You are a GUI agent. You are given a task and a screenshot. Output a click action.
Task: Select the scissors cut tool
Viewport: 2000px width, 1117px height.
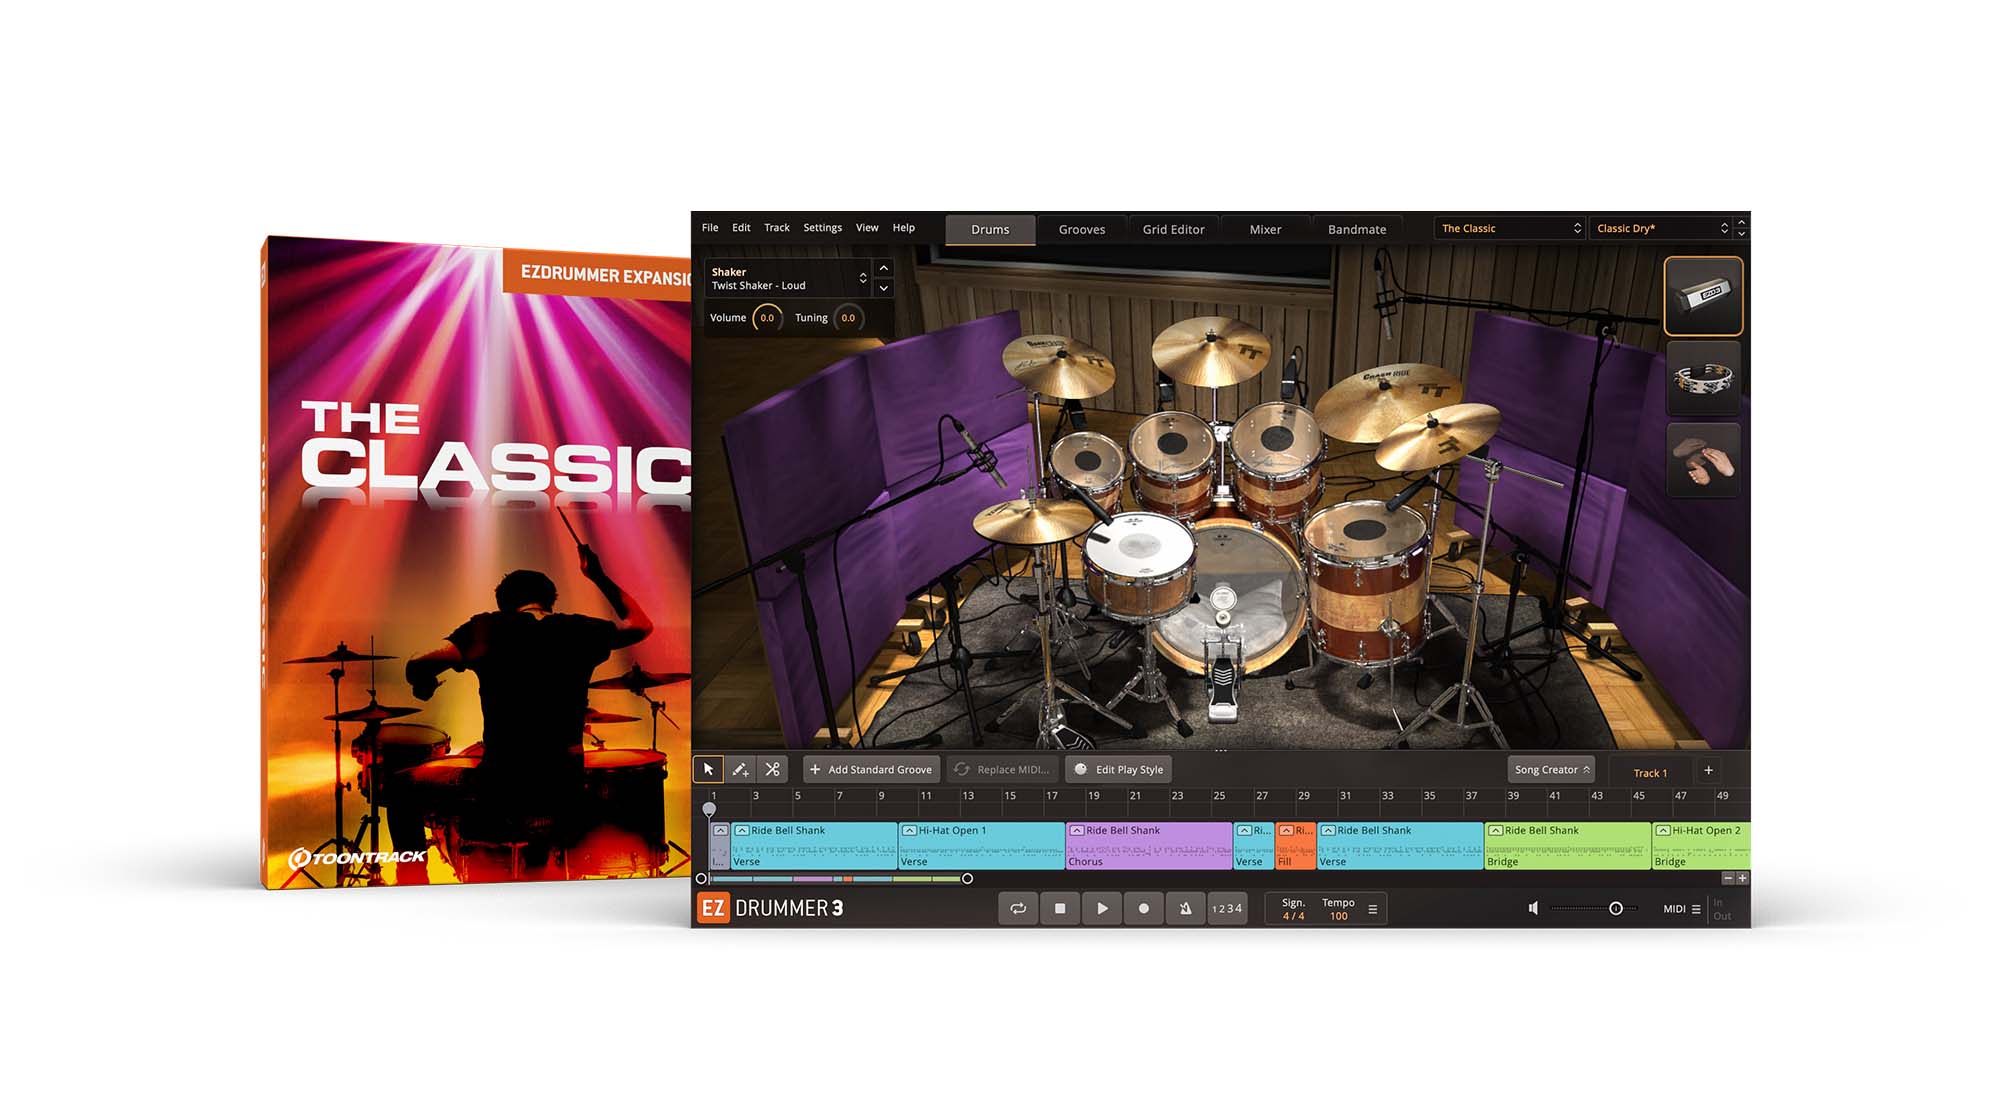click(x=772, y=769)
